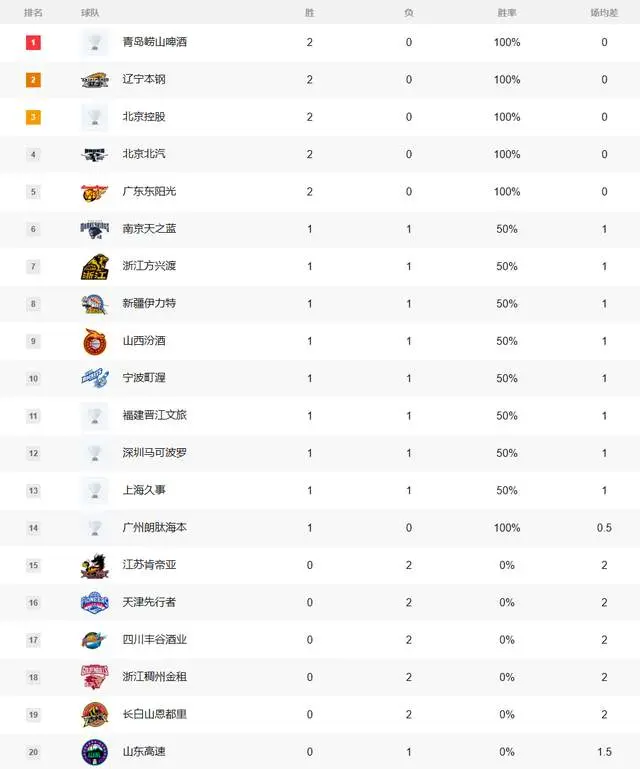
Task: Click the Guangdong Dongyangguang team logo
Action: click(x=94, y=192)
